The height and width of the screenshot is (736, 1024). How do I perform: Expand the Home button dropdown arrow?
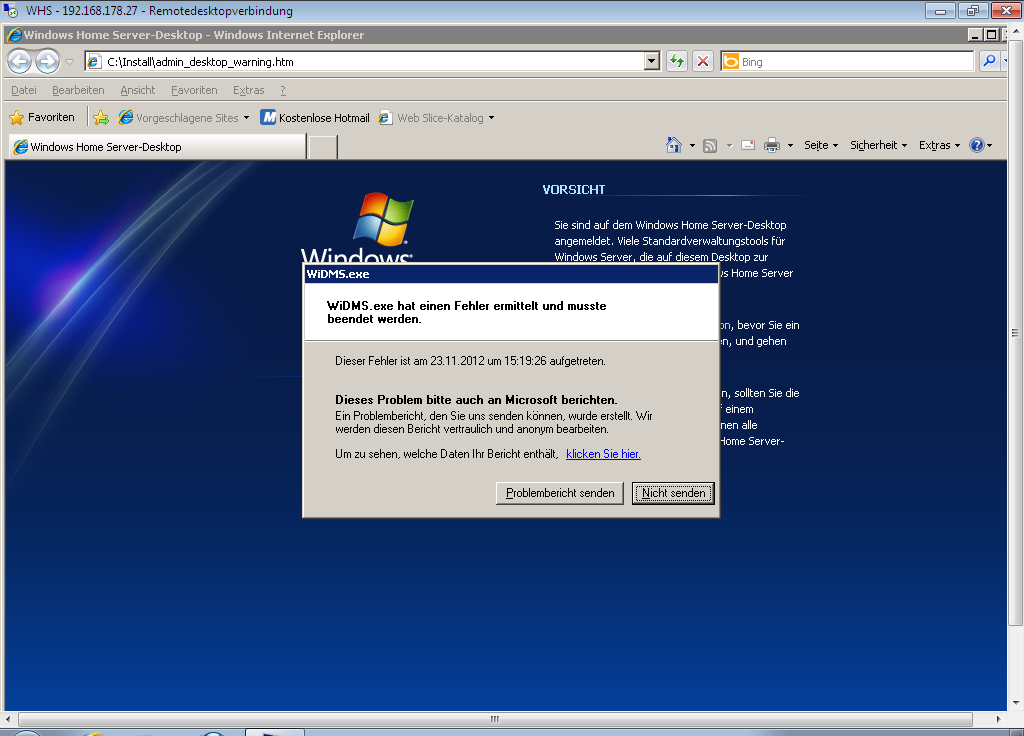(x=692, y=146)
